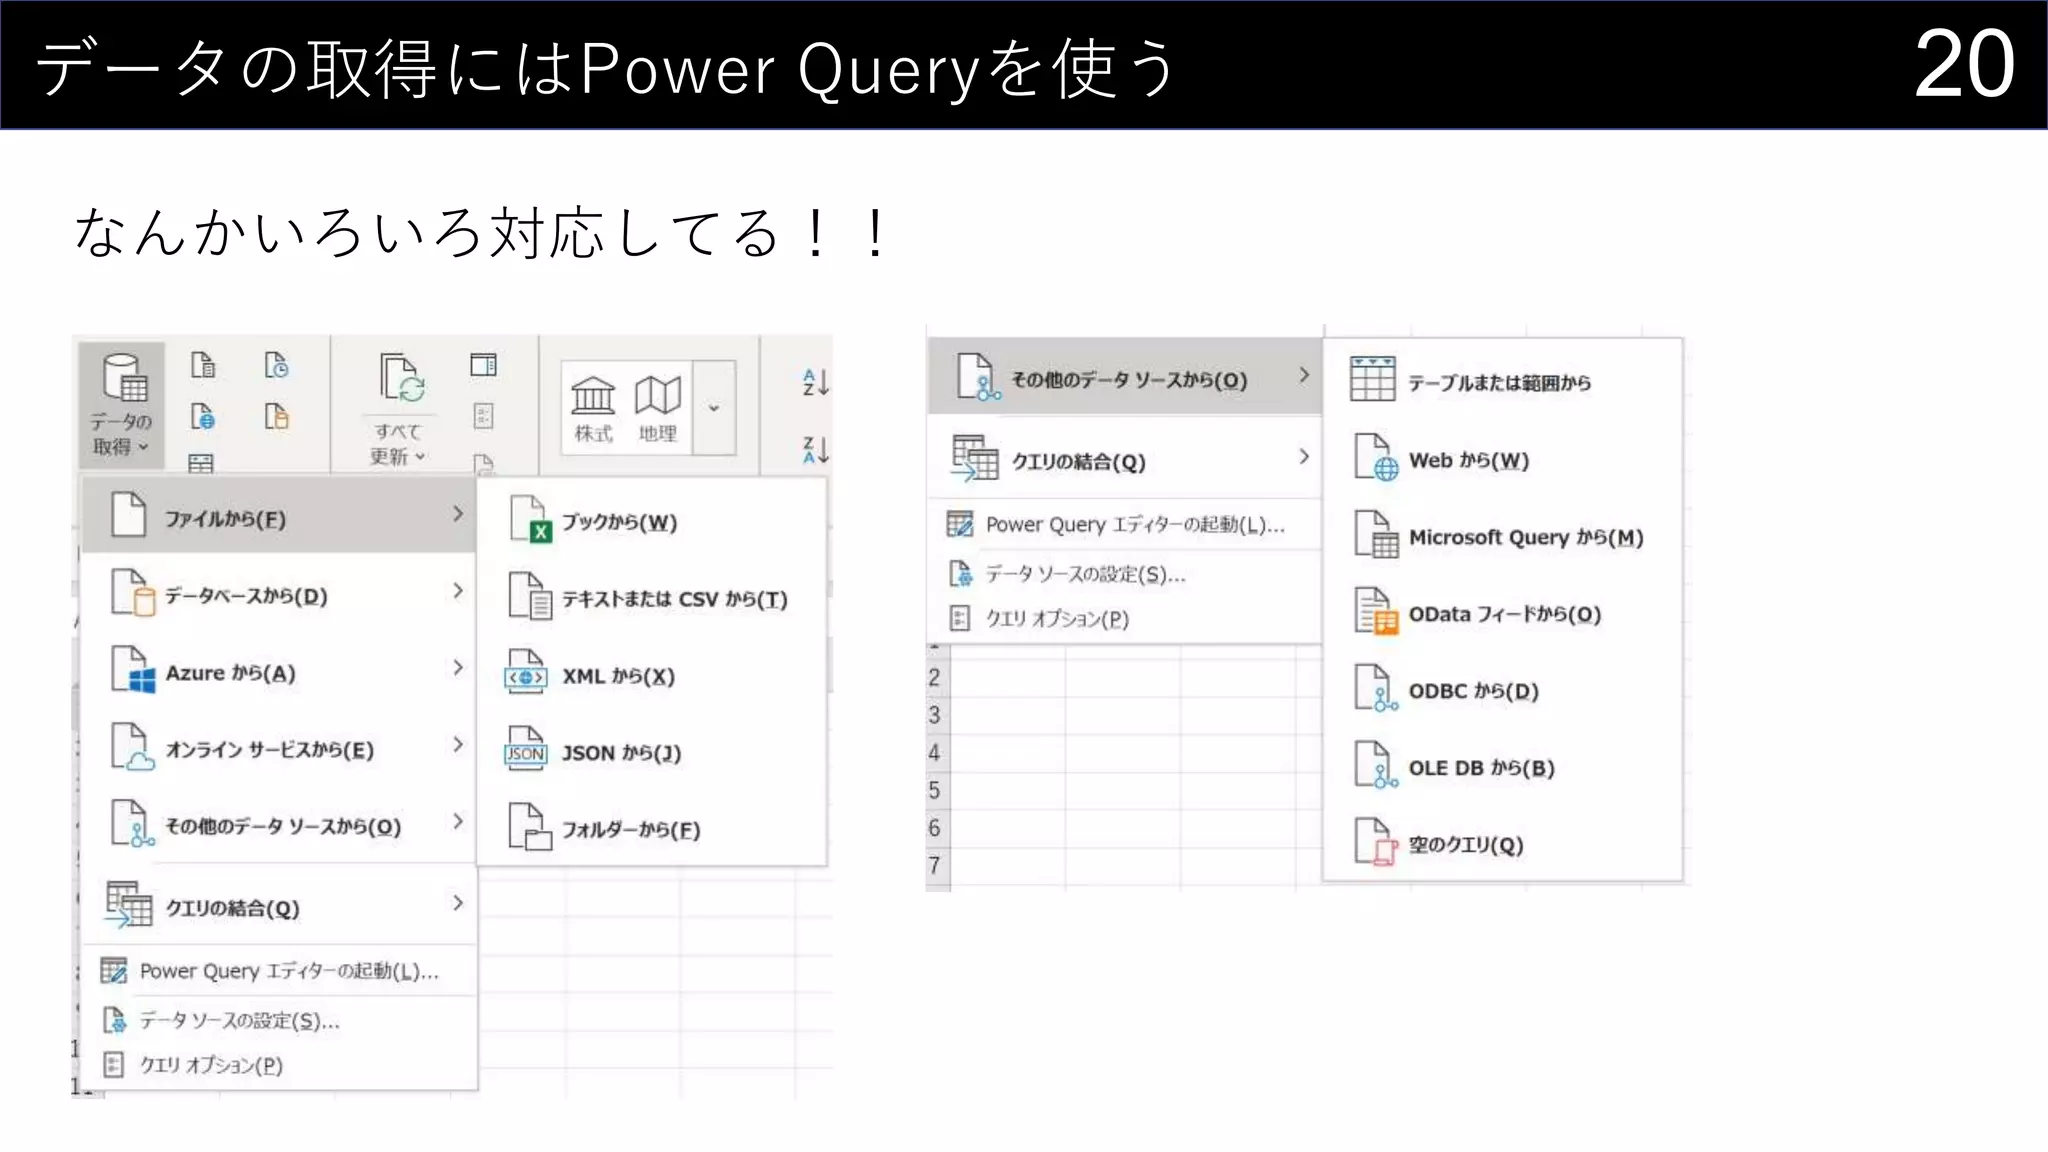2048x1152 pixels.
Task: Click the globe icon by Web から
Action: (1376, 457)
